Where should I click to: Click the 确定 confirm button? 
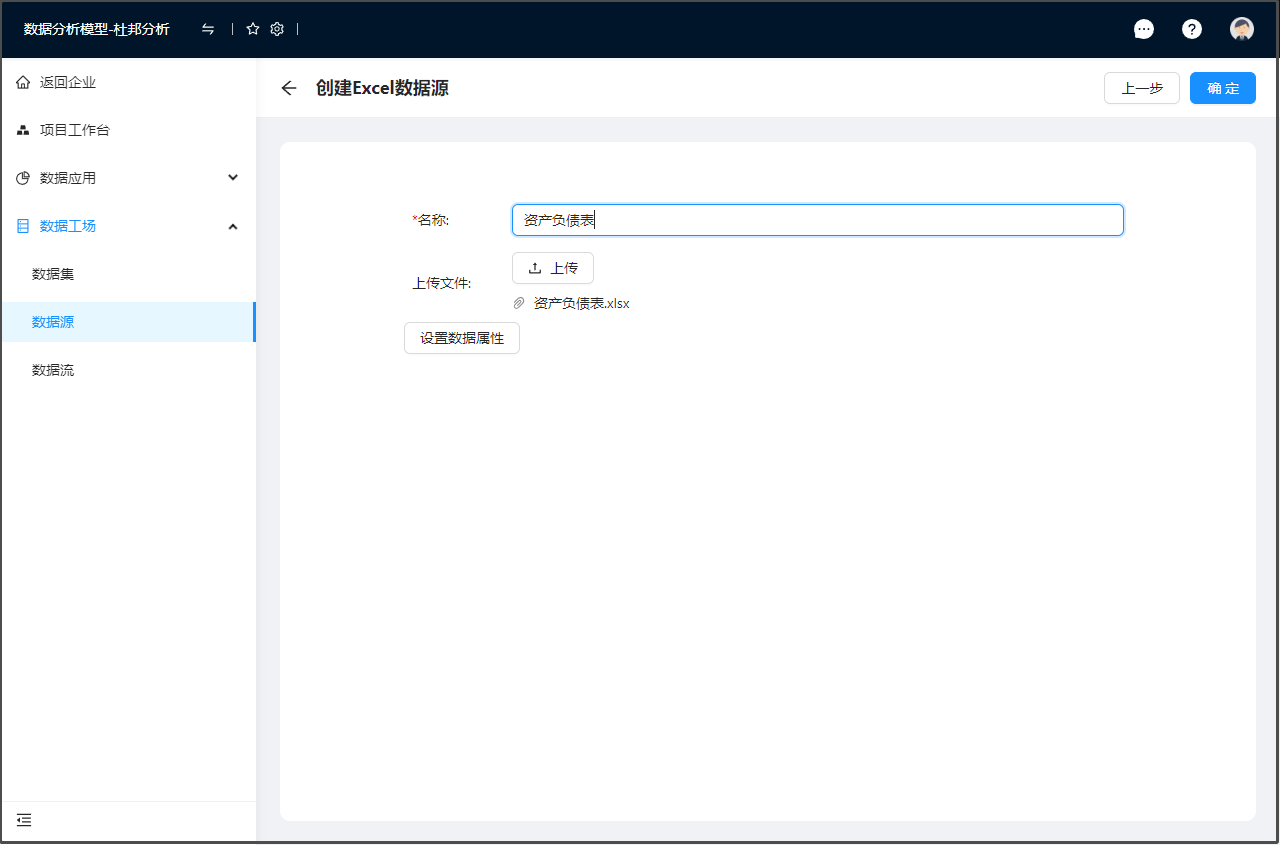coord(1222,88)
